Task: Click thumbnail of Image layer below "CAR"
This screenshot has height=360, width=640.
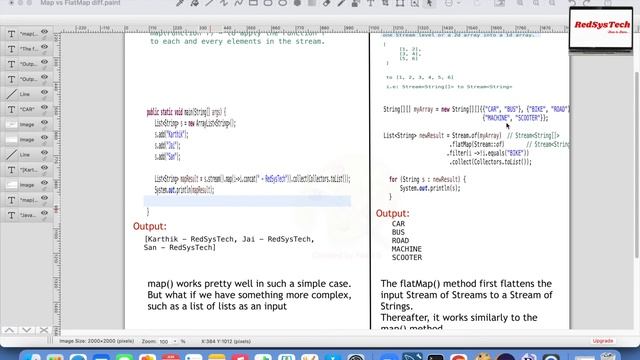Action: (11, 124)
